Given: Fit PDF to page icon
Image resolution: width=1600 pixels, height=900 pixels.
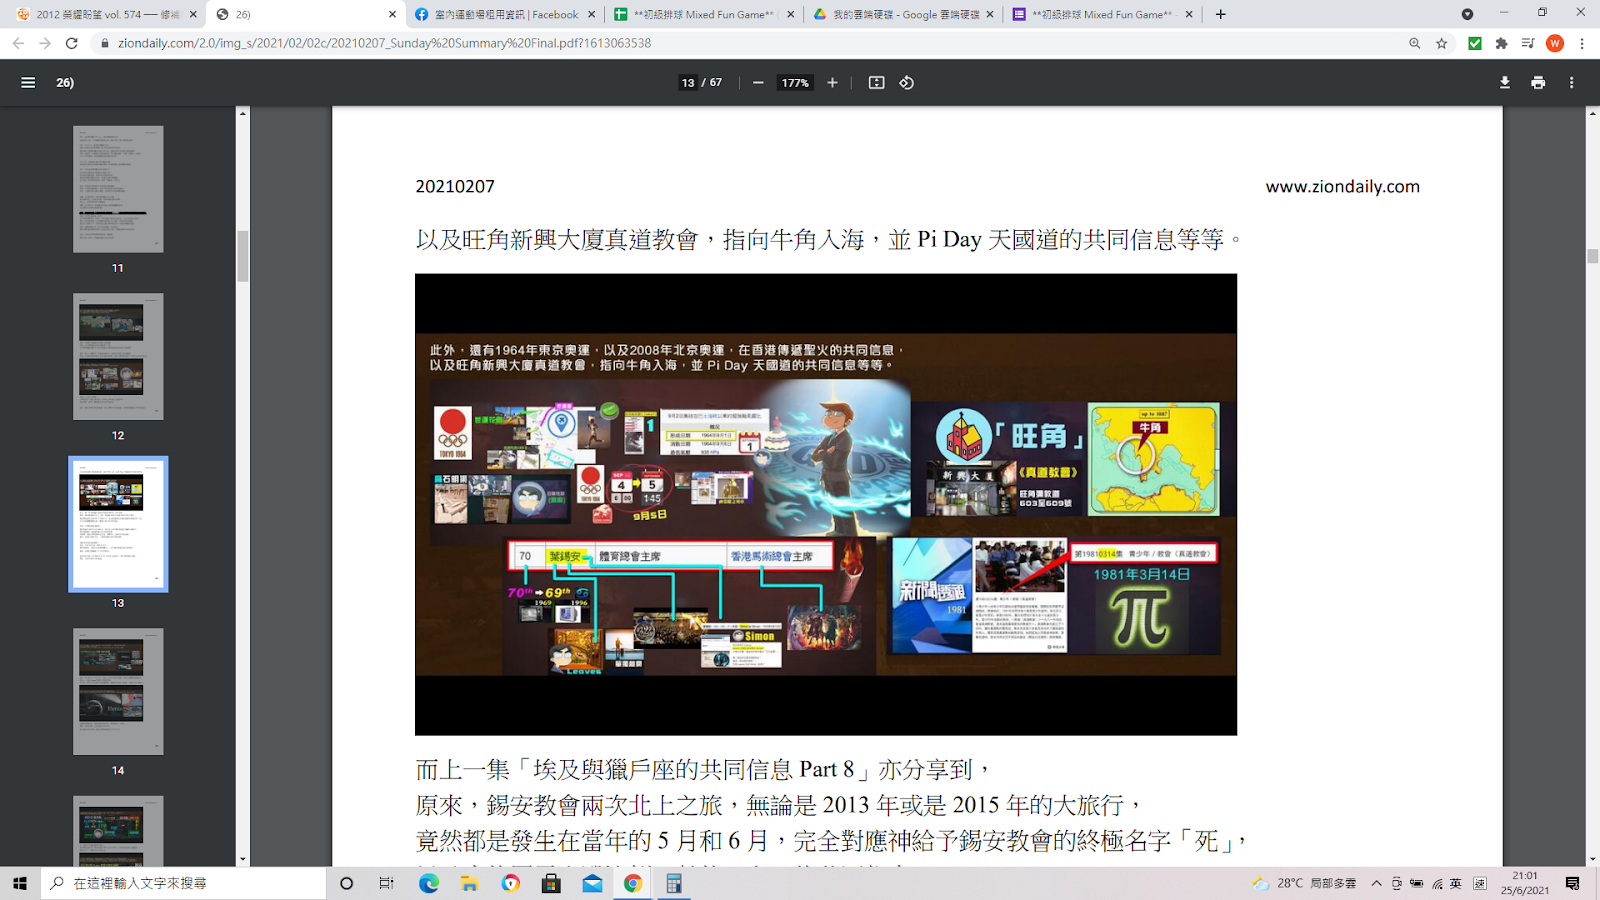Looking at the screenshot, I should [876, 83].
